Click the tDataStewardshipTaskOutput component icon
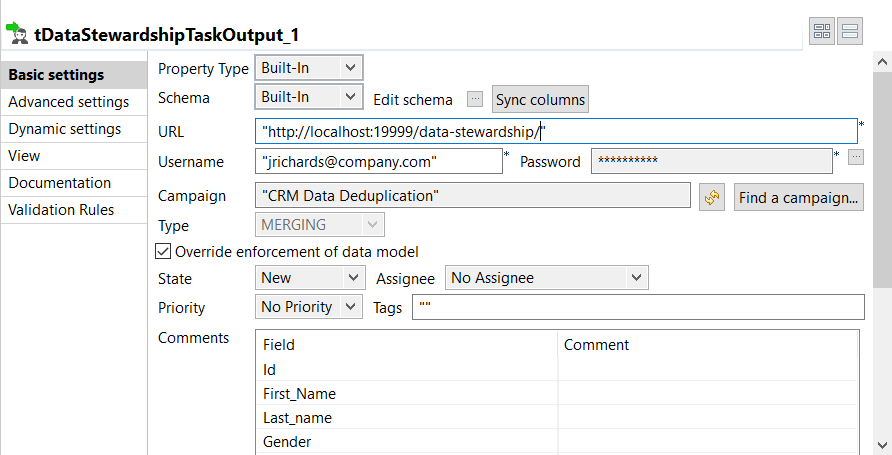The image size is (892, 455). click(x=16, y=33)
